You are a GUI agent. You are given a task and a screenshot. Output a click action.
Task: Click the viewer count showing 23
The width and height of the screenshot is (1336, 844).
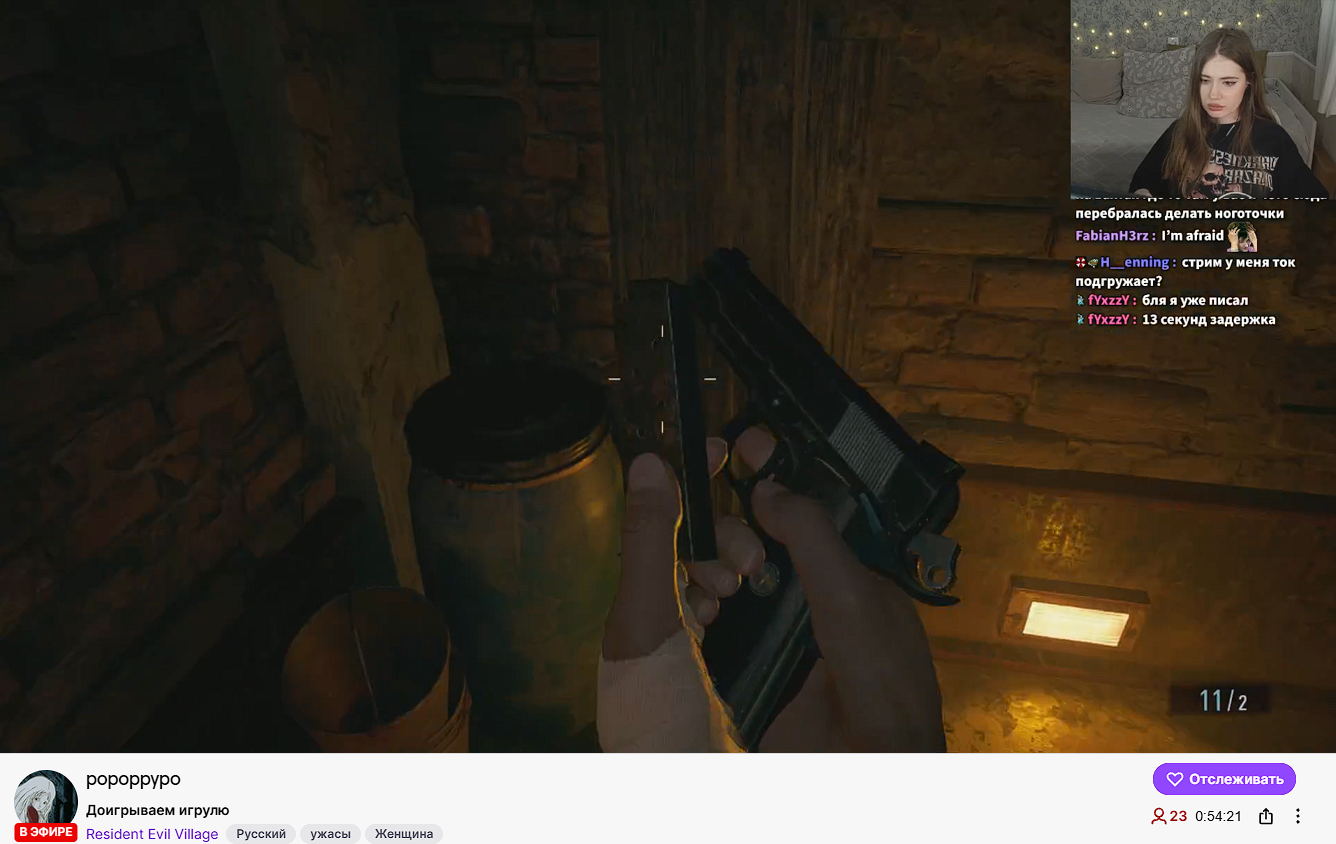1169,816
